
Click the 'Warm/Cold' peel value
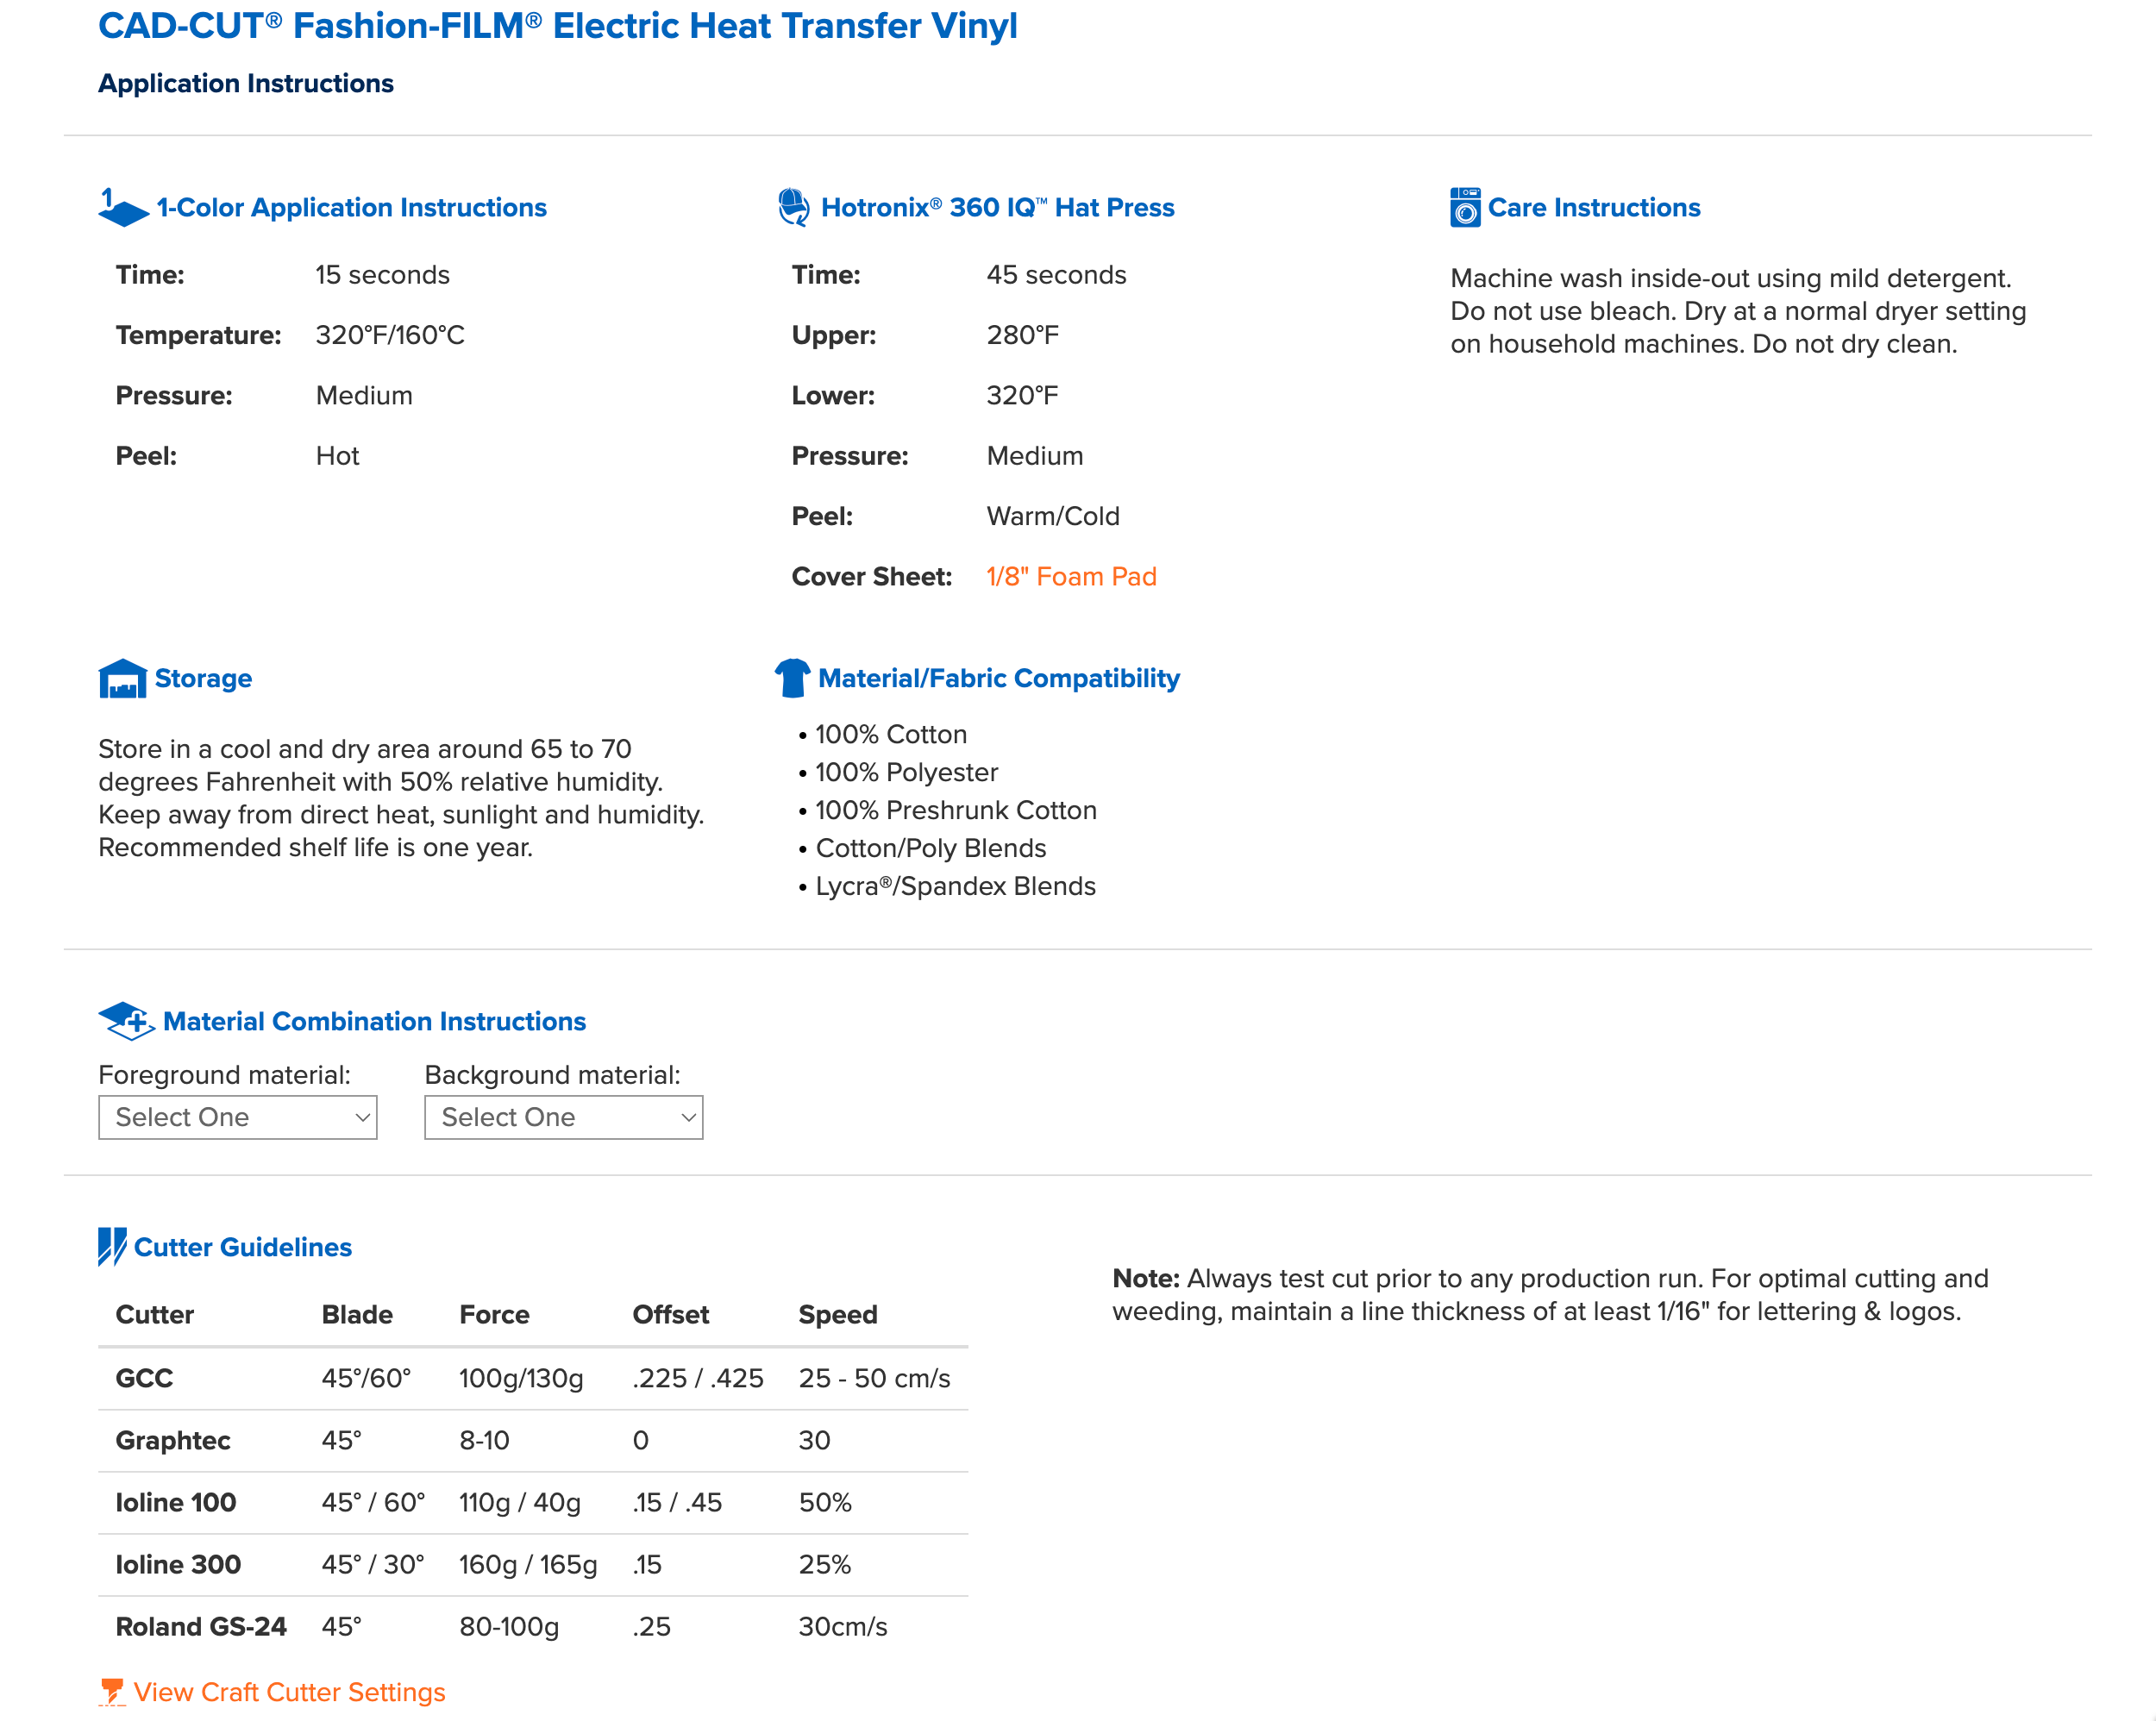pos(1053,516)
